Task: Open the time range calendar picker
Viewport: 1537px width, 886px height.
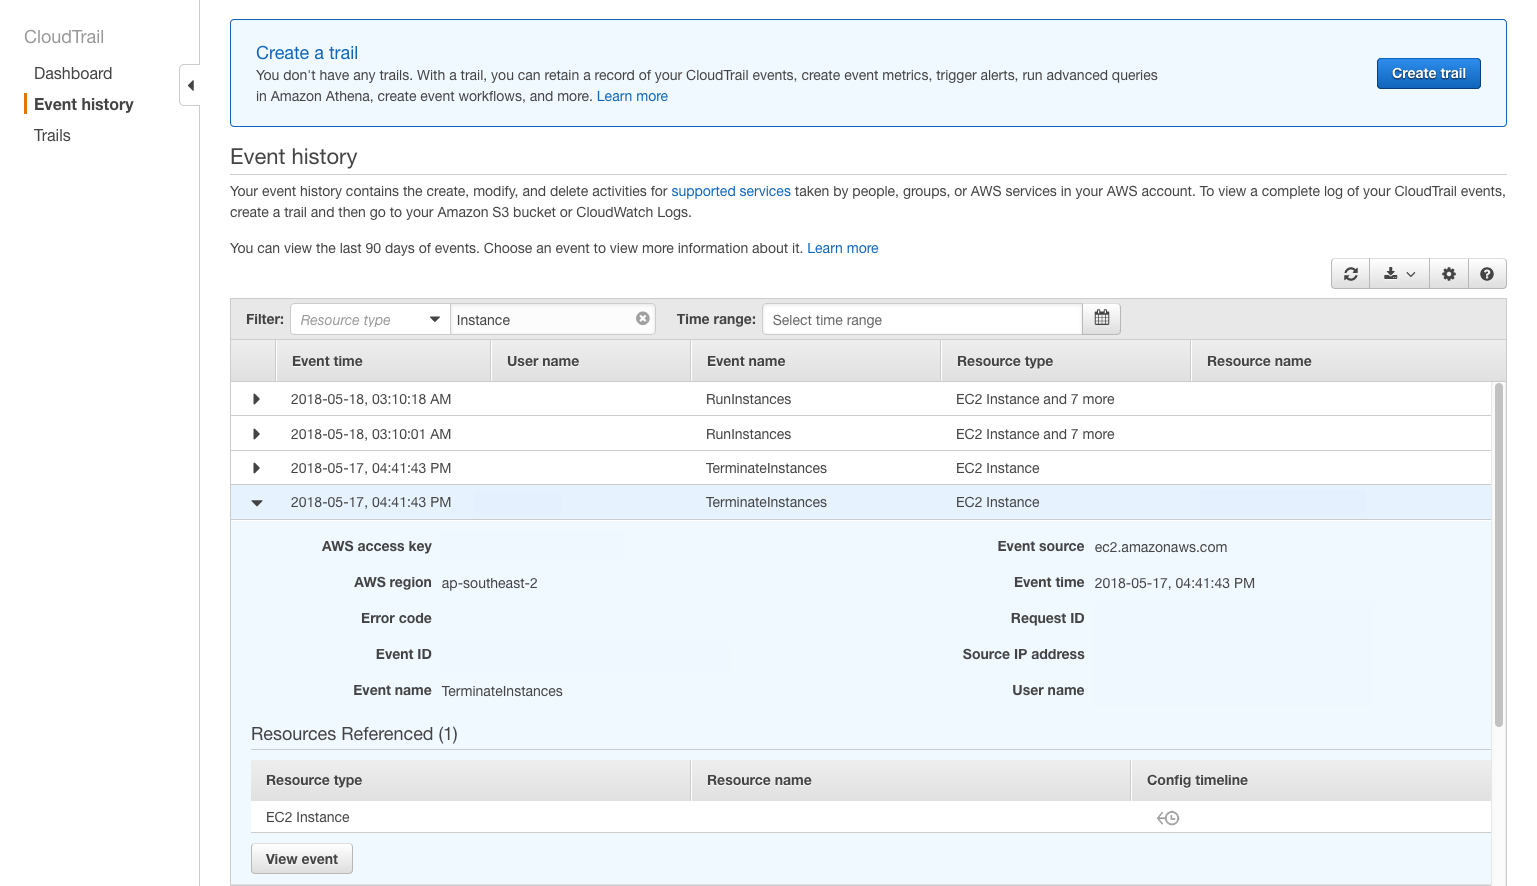Action: pyautogui.click(x=1102, y=319)
